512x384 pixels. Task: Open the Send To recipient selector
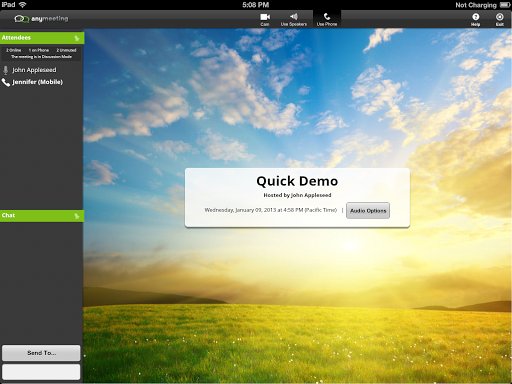(x=41, y=353)
